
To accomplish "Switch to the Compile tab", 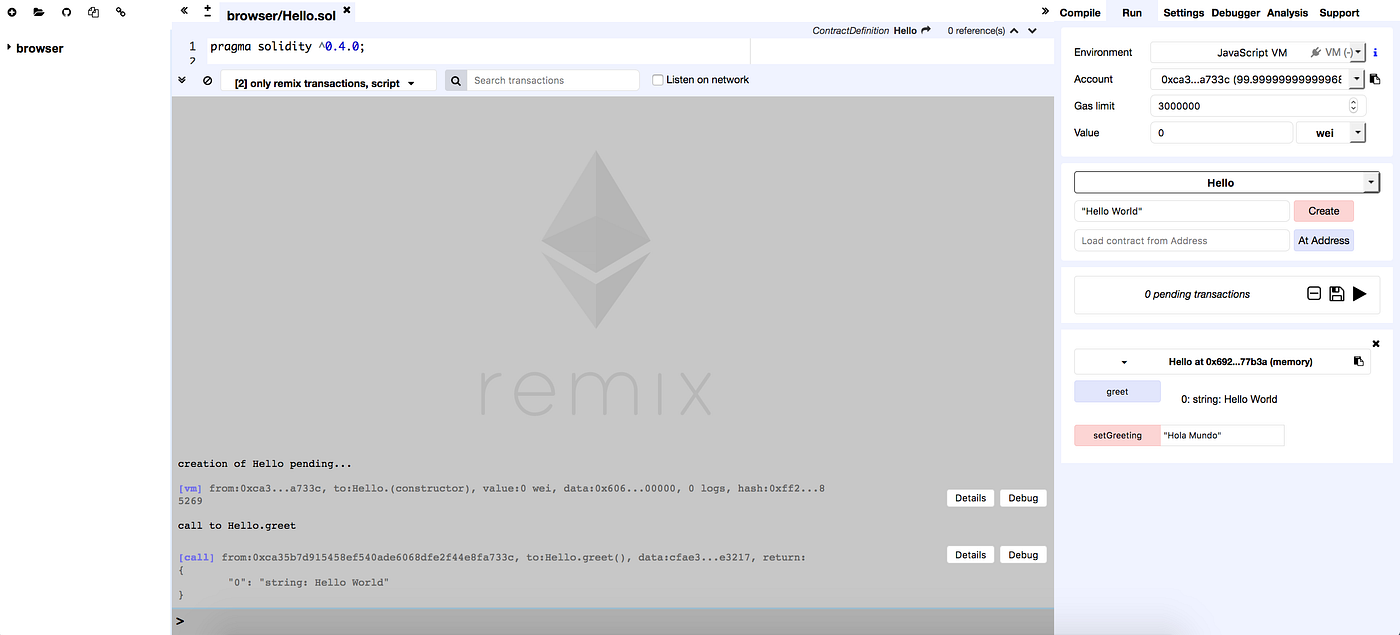I will point(1080,13).
